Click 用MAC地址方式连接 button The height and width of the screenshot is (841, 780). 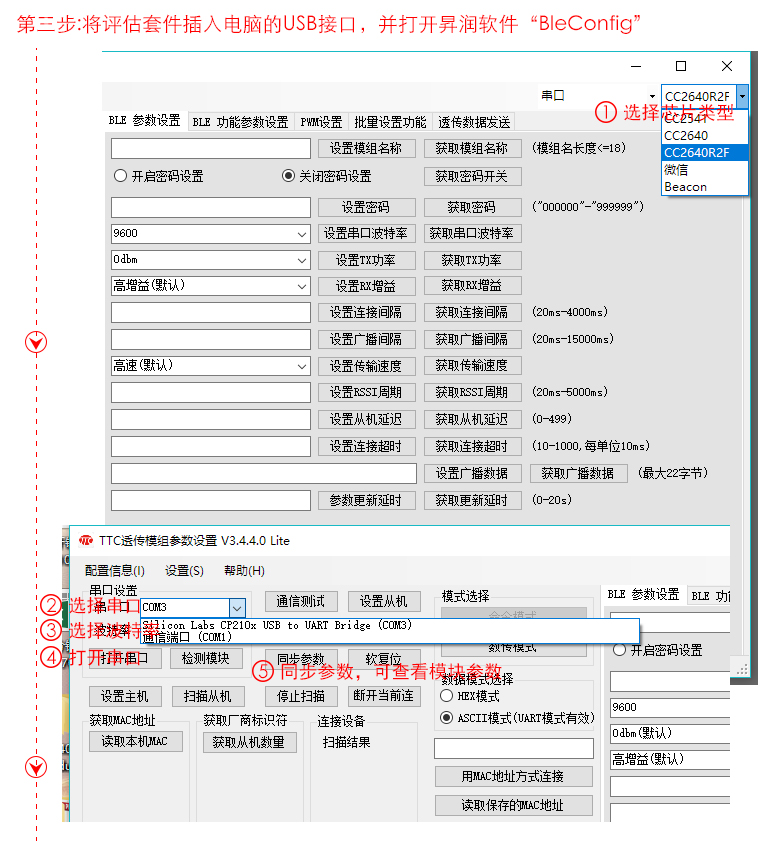pyautogui.click(x=513, y=777)
